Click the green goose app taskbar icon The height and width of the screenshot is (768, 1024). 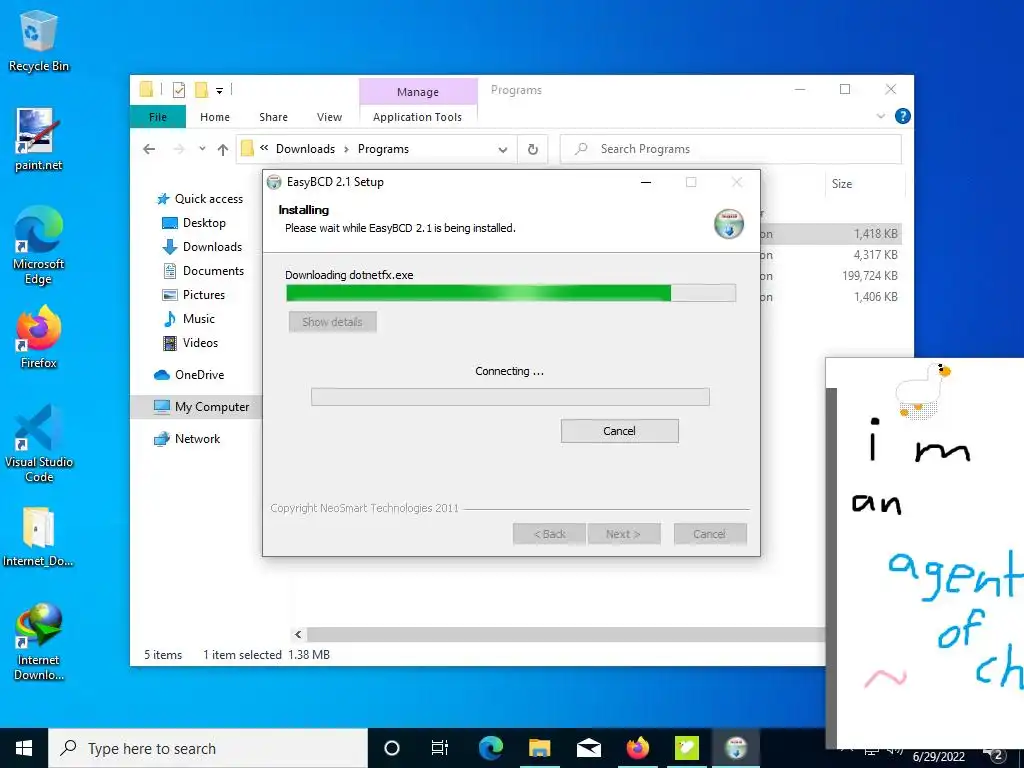(686, 748)
